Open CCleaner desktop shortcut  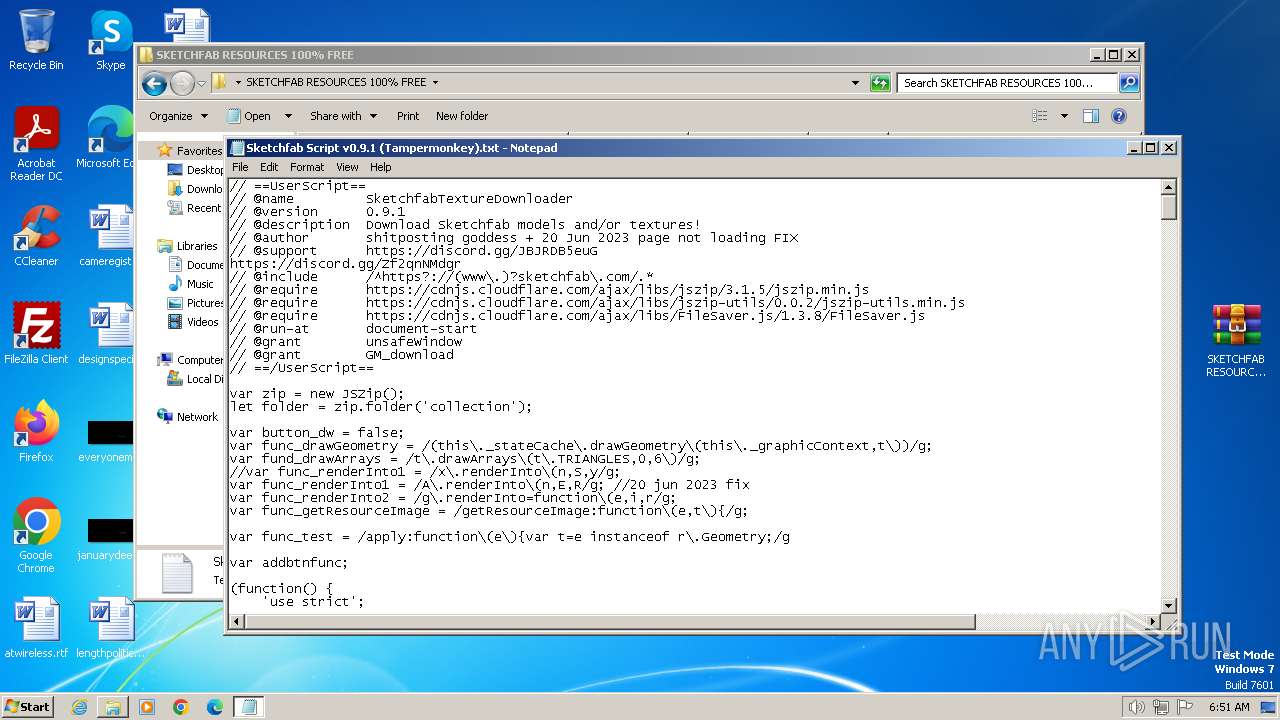tap(36, 236)
